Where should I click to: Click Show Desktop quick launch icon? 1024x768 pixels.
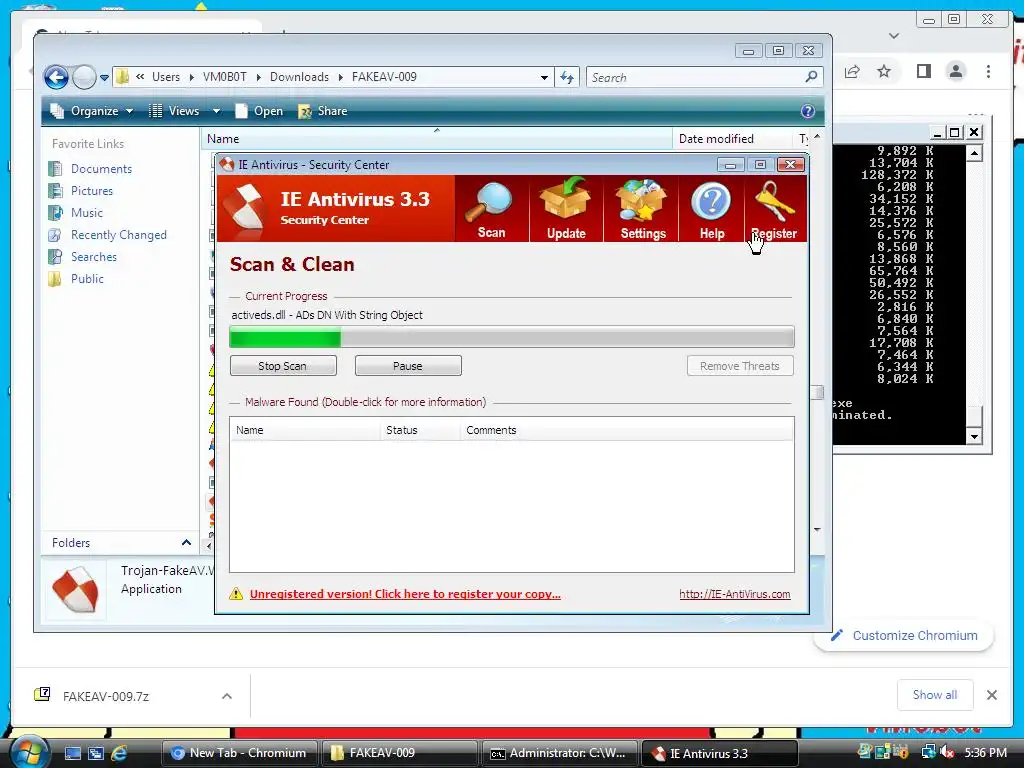click(72, 753)
